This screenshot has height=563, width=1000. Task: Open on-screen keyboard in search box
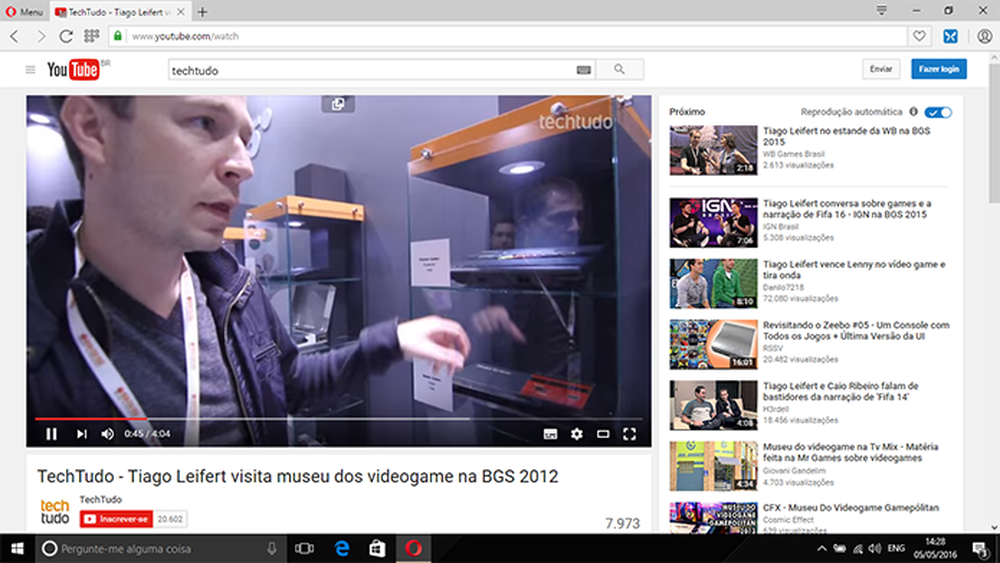(x=584, y=70)
